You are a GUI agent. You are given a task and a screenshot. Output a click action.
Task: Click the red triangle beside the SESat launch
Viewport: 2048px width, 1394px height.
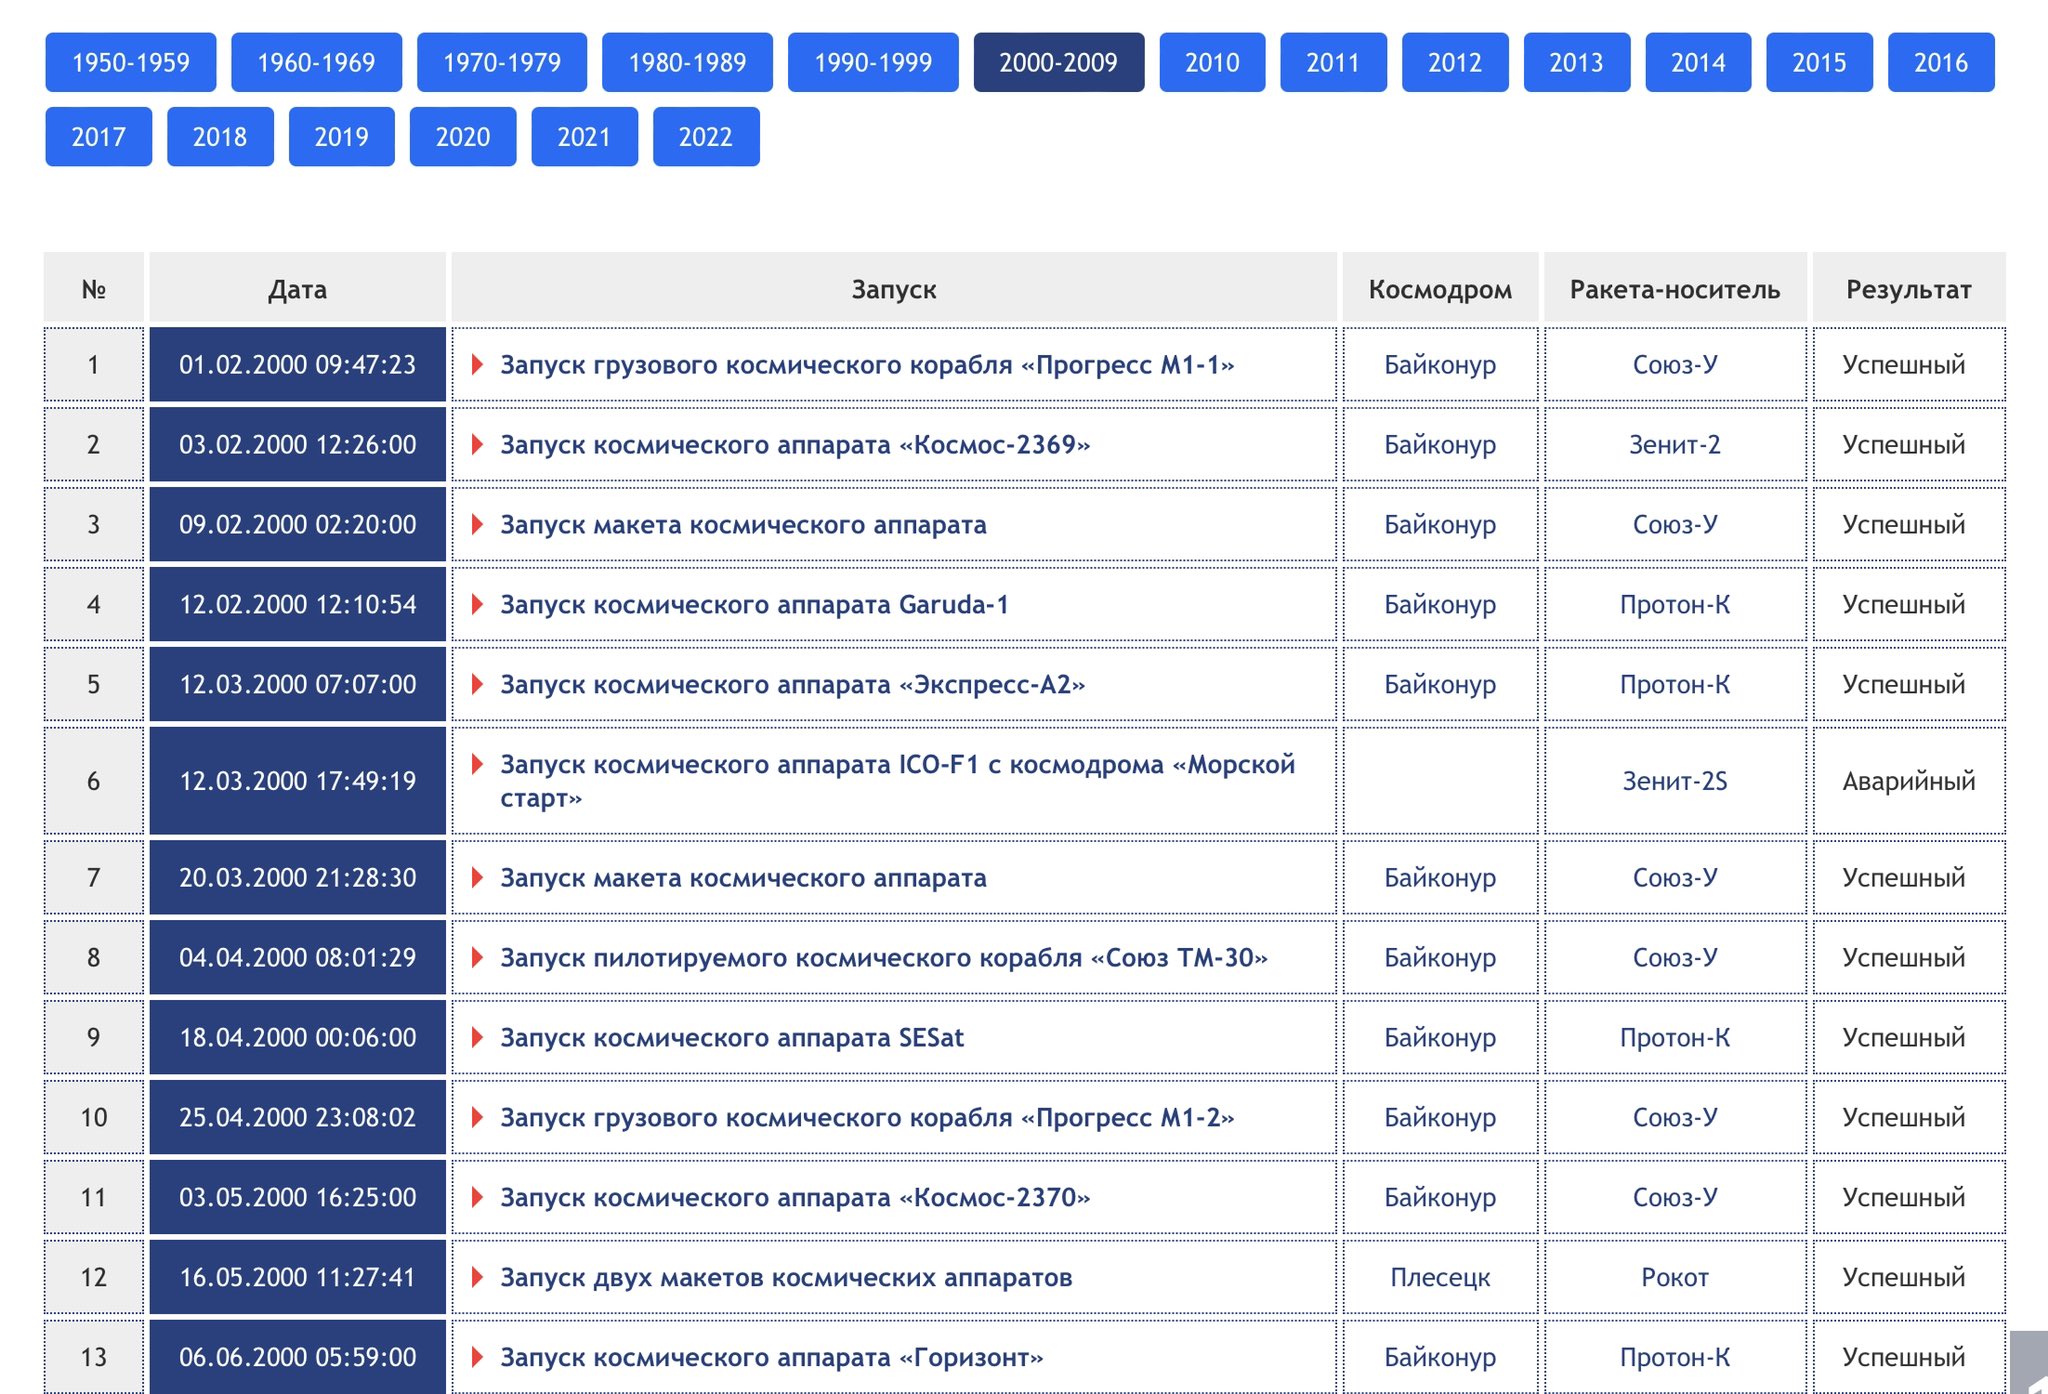[x=477, y=1038]
